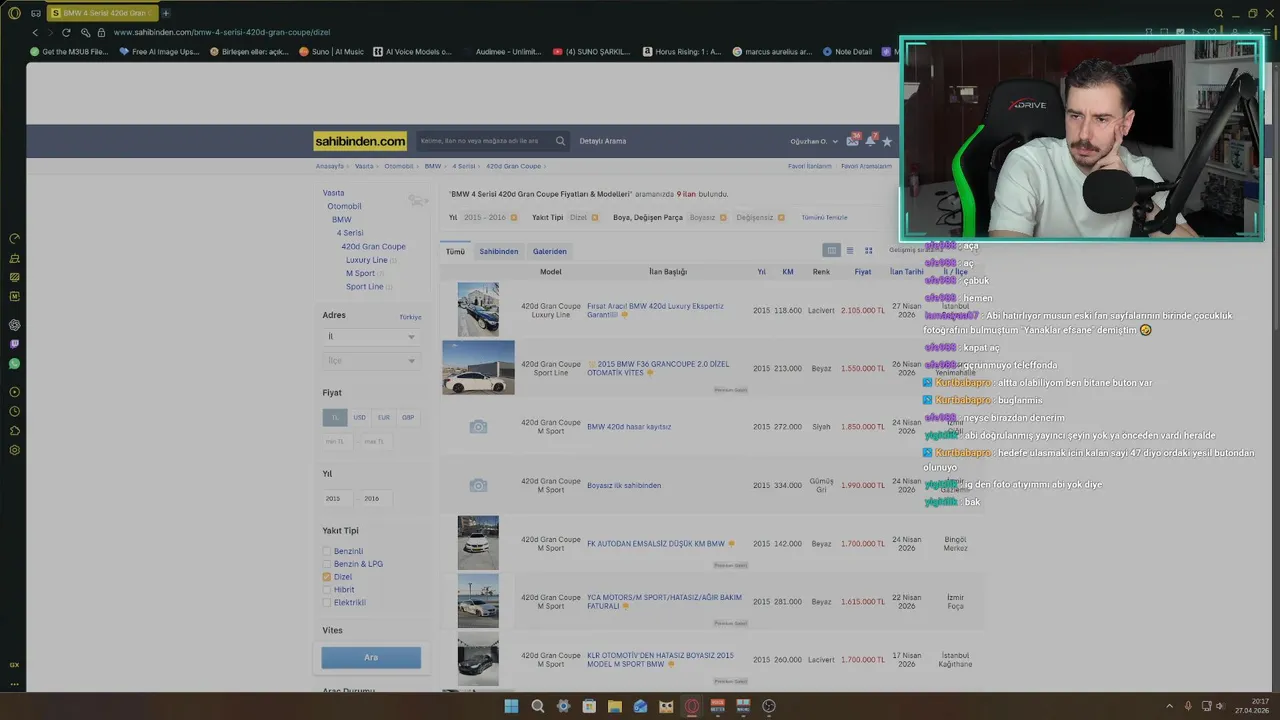The width and height of the screenshot is (1280, 720).
Task: Focus the keyword search input field
Action: pyautogui.click(x=484, y=141)
